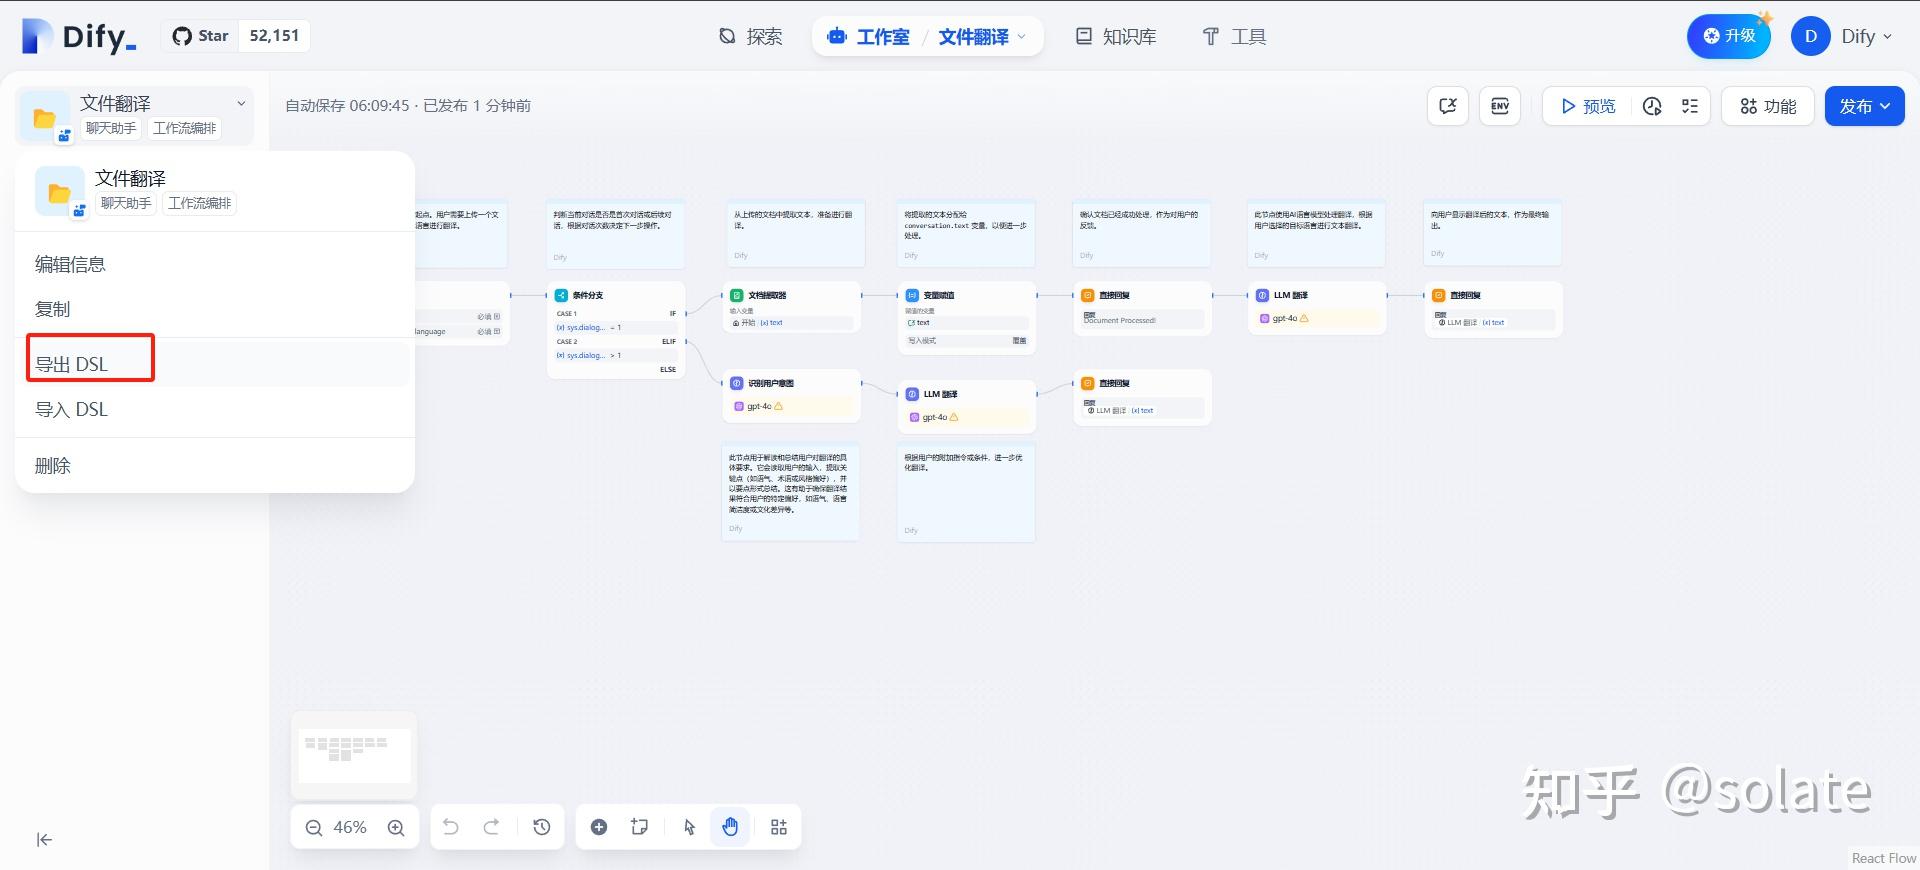Select the 文档提取器 node
The height and width of the screenshot is (870, 1920).
[791, 308]
